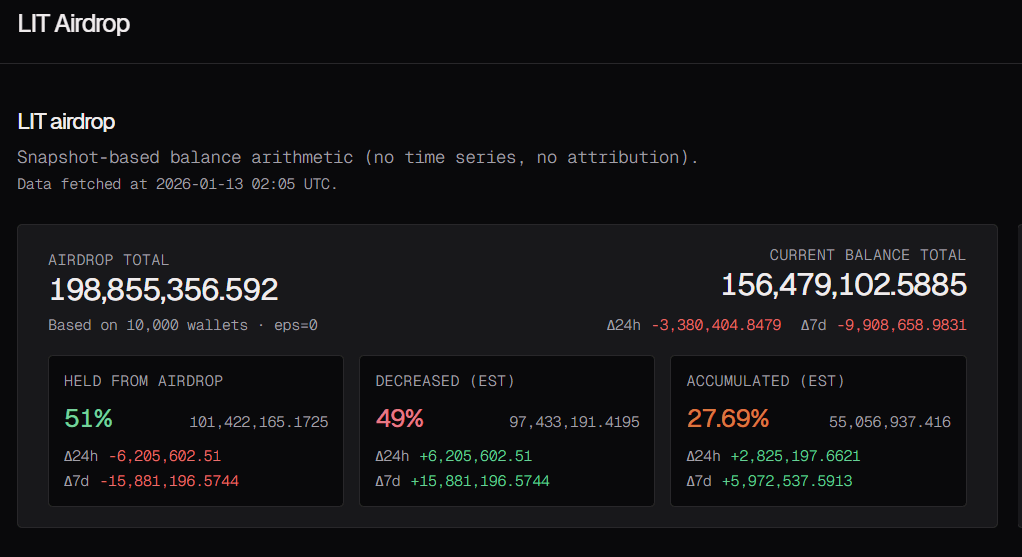Click the accumulated amount 55,056,937.416

pyautogui.click(x=890, y=422)
